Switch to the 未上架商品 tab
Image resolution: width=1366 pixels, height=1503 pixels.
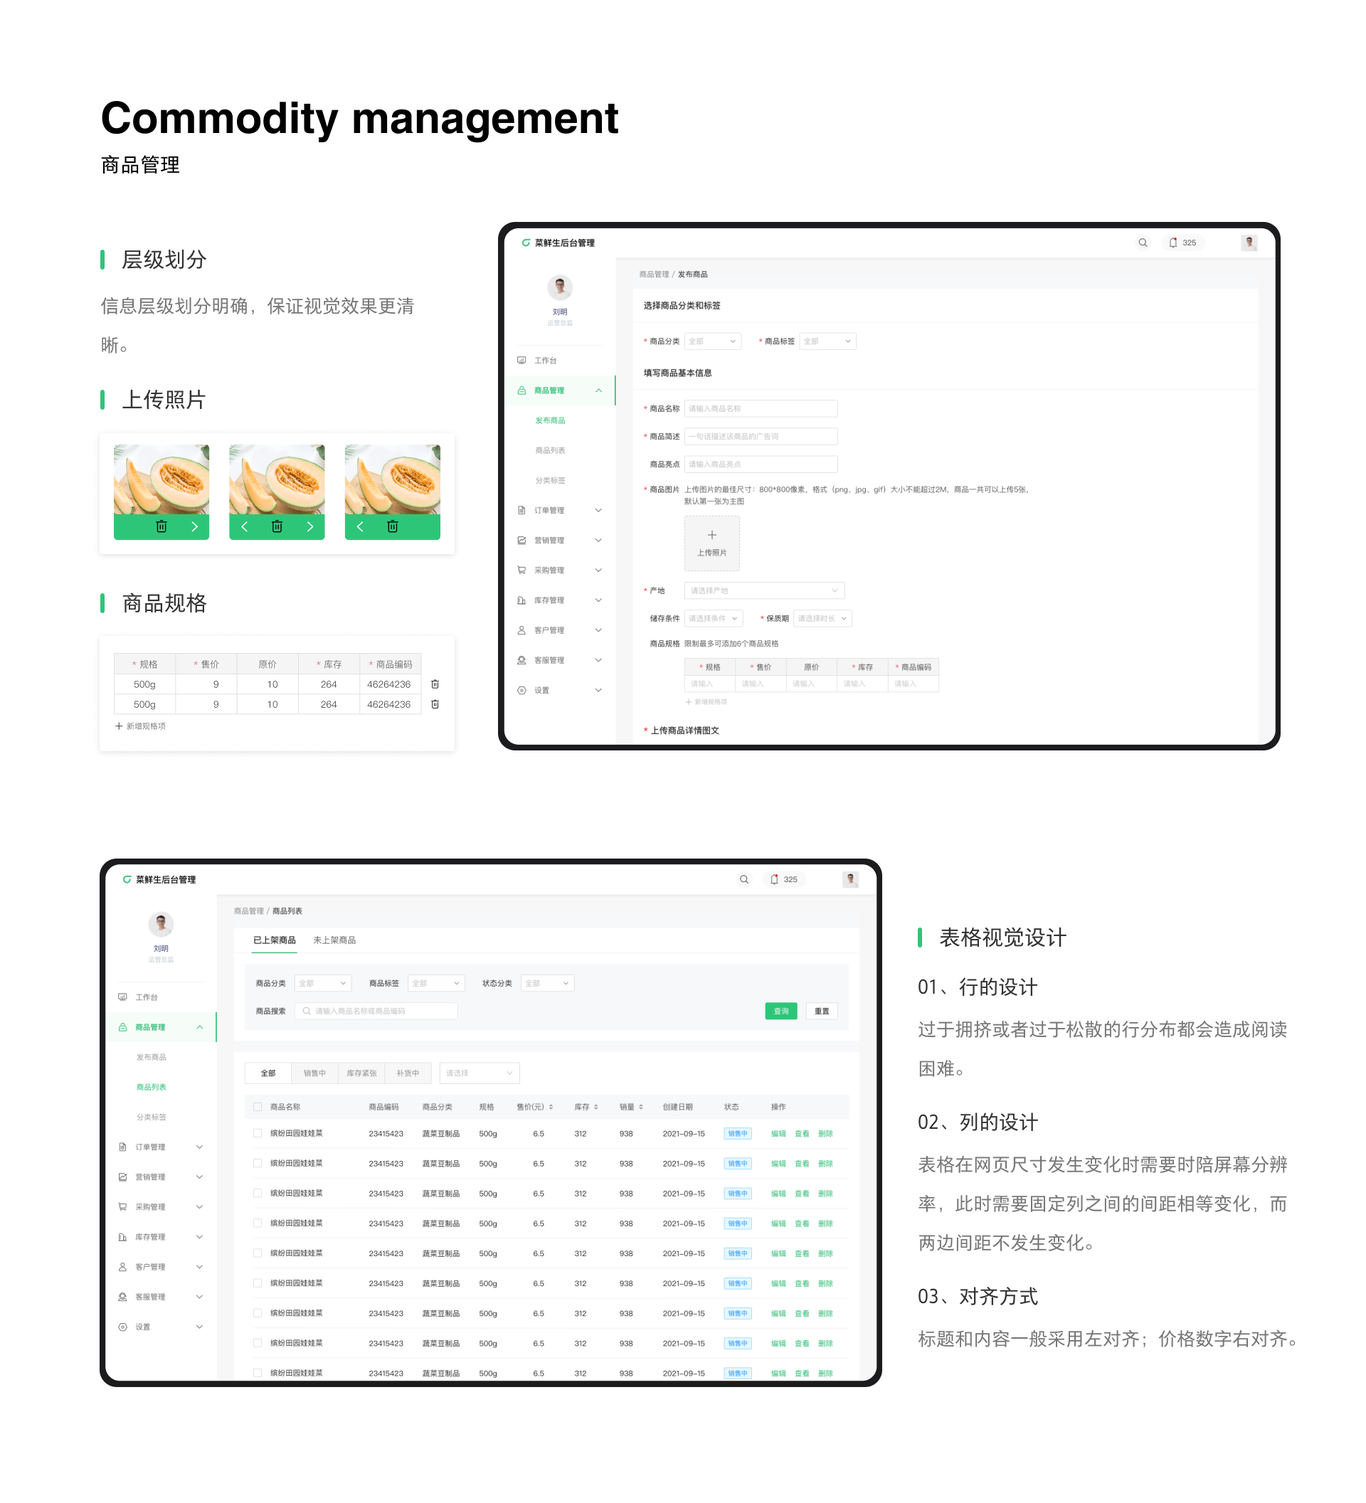coord(334,940)
